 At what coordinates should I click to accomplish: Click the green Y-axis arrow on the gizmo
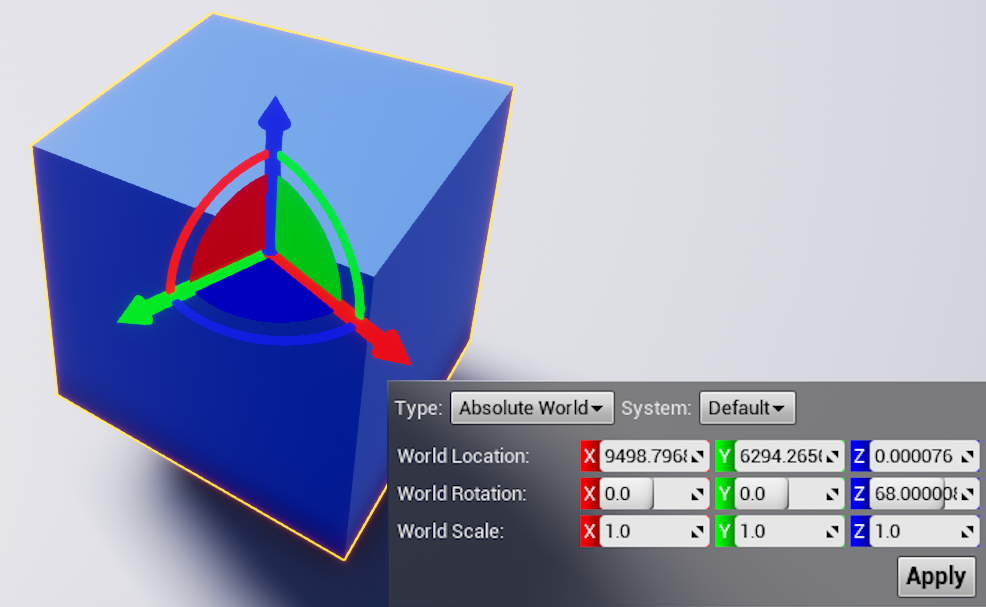(x=138, y=310)
